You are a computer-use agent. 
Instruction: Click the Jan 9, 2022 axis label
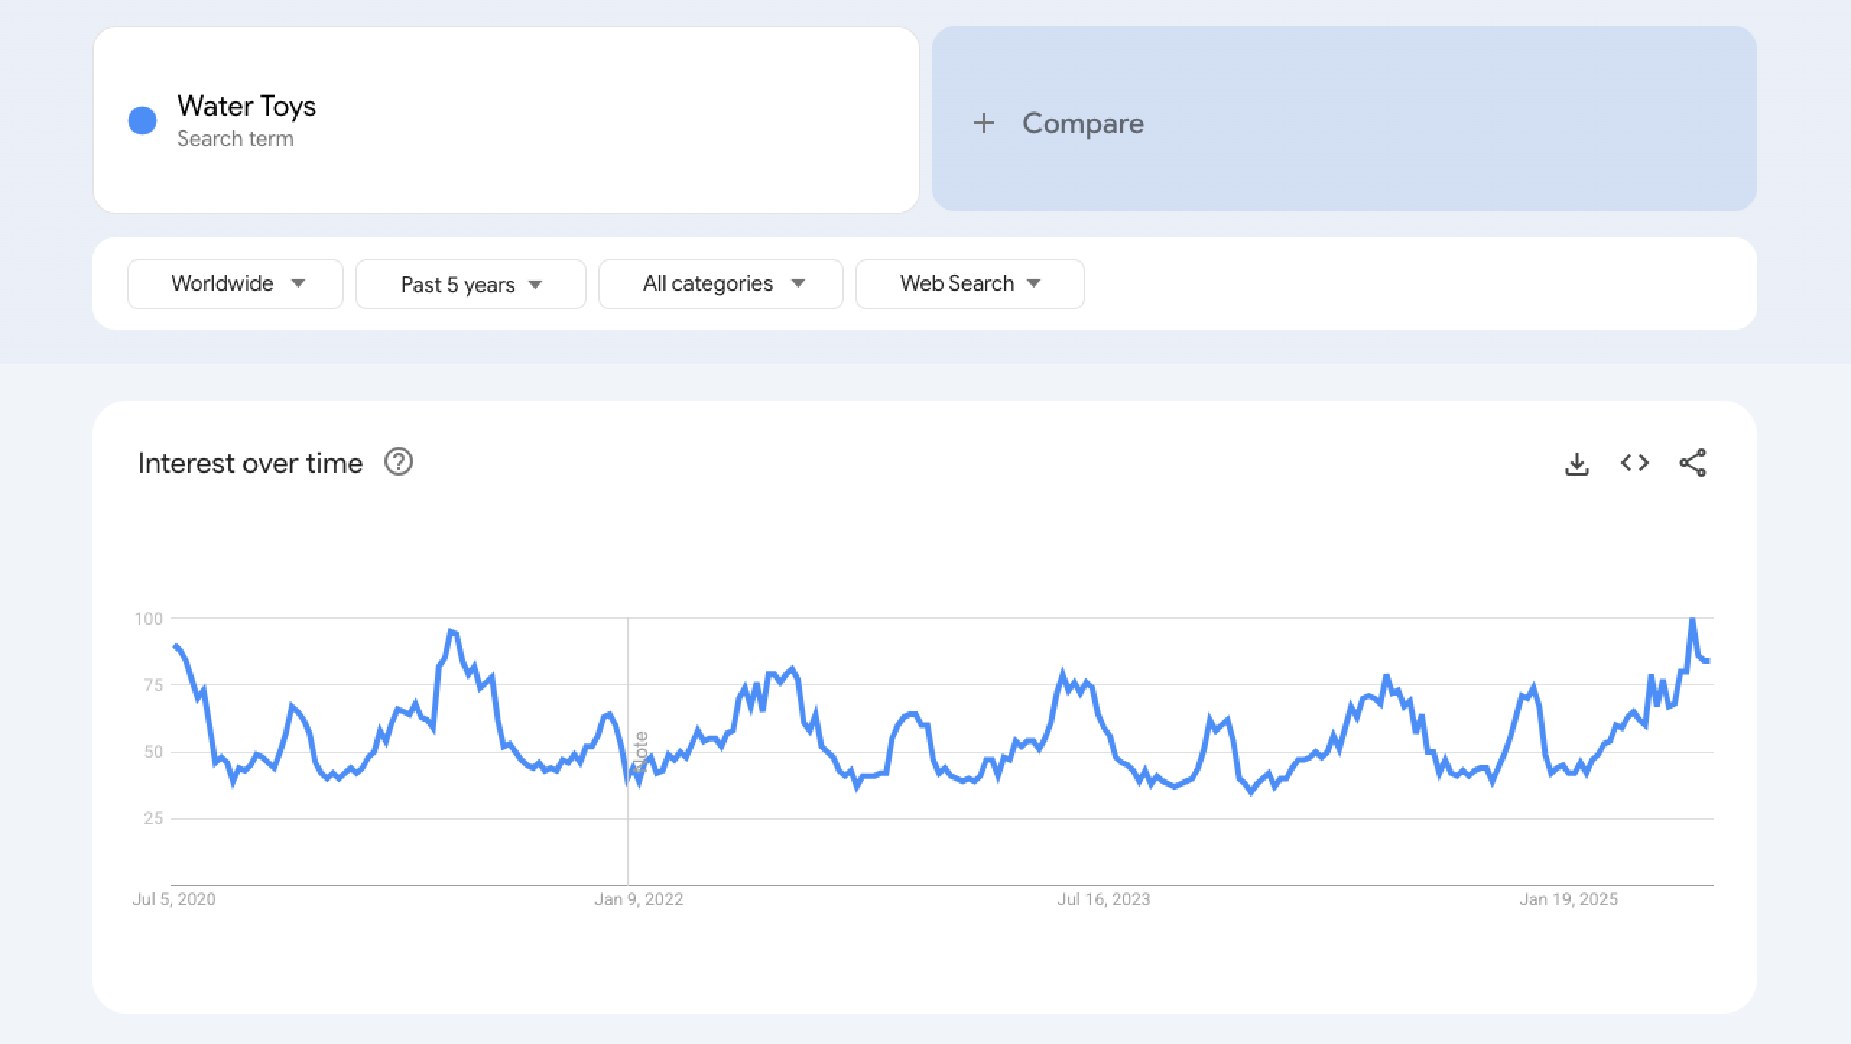pos(639,899)
